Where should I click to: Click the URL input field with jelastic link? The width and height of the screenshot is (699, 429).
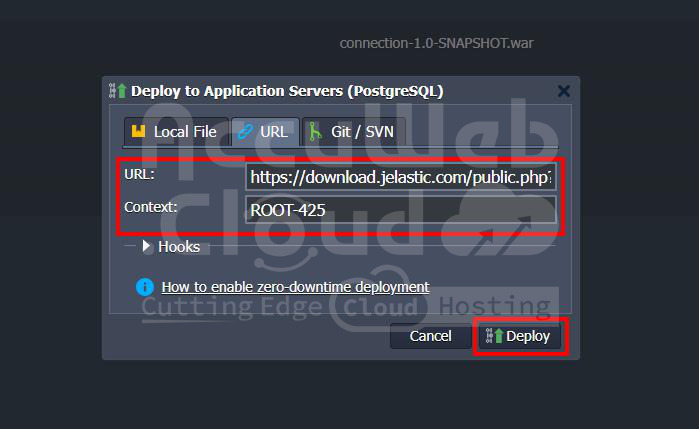click(400, 177)
